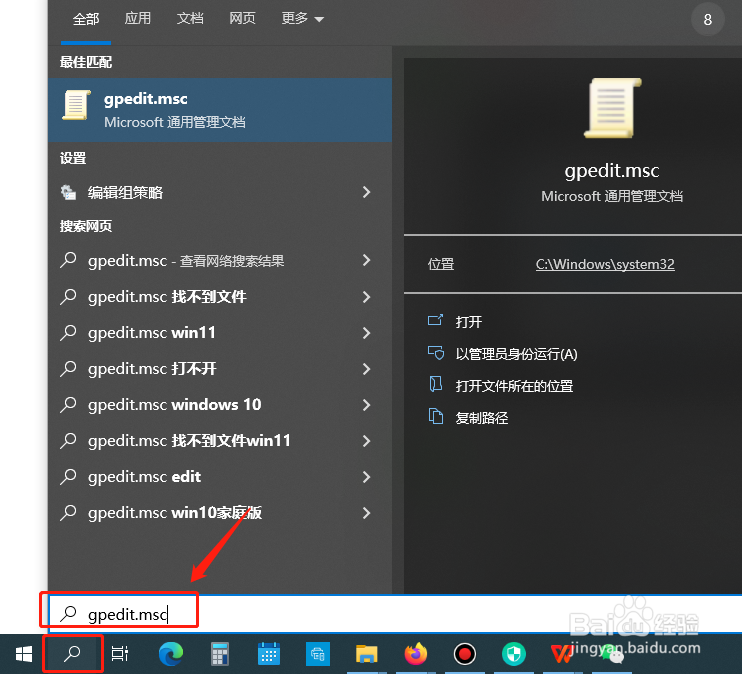The image size is (742, 674).
Task: Expand arrow for gpedit.msc windows 10
Action: [366, 405]
